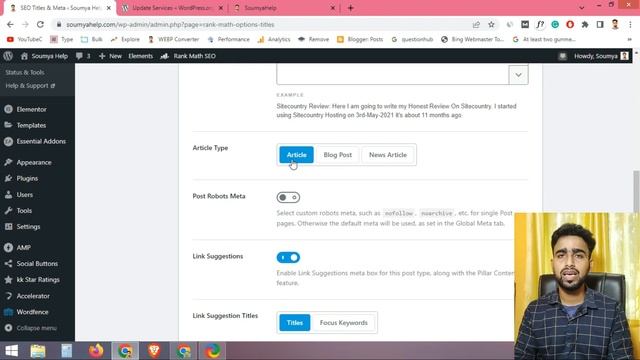Choose Focus Keywords for link suggestions

pyautogui.click(x=344, y=322)
